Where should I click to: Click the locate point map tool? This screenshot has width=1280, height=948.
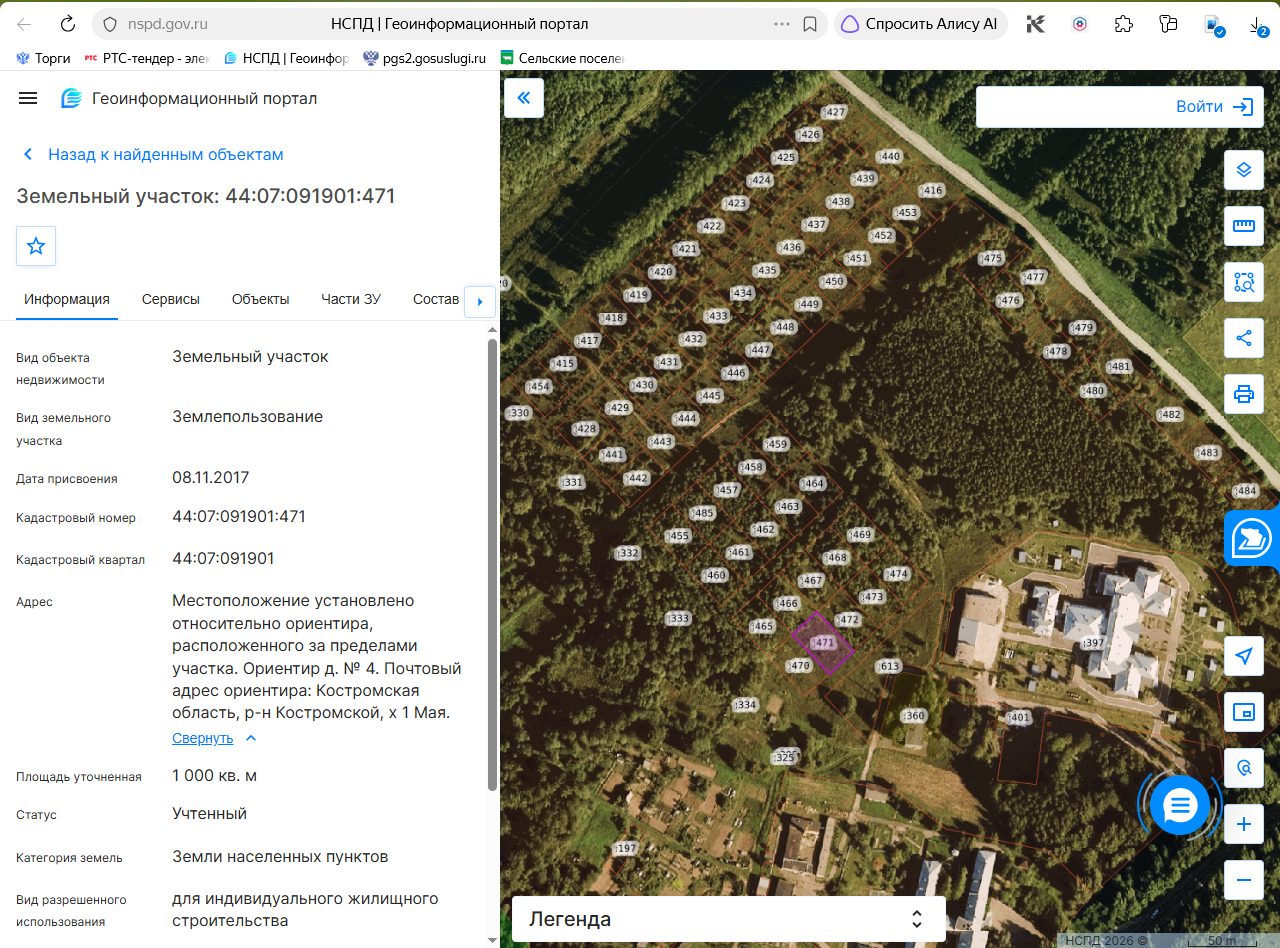tap(1244, 768)
